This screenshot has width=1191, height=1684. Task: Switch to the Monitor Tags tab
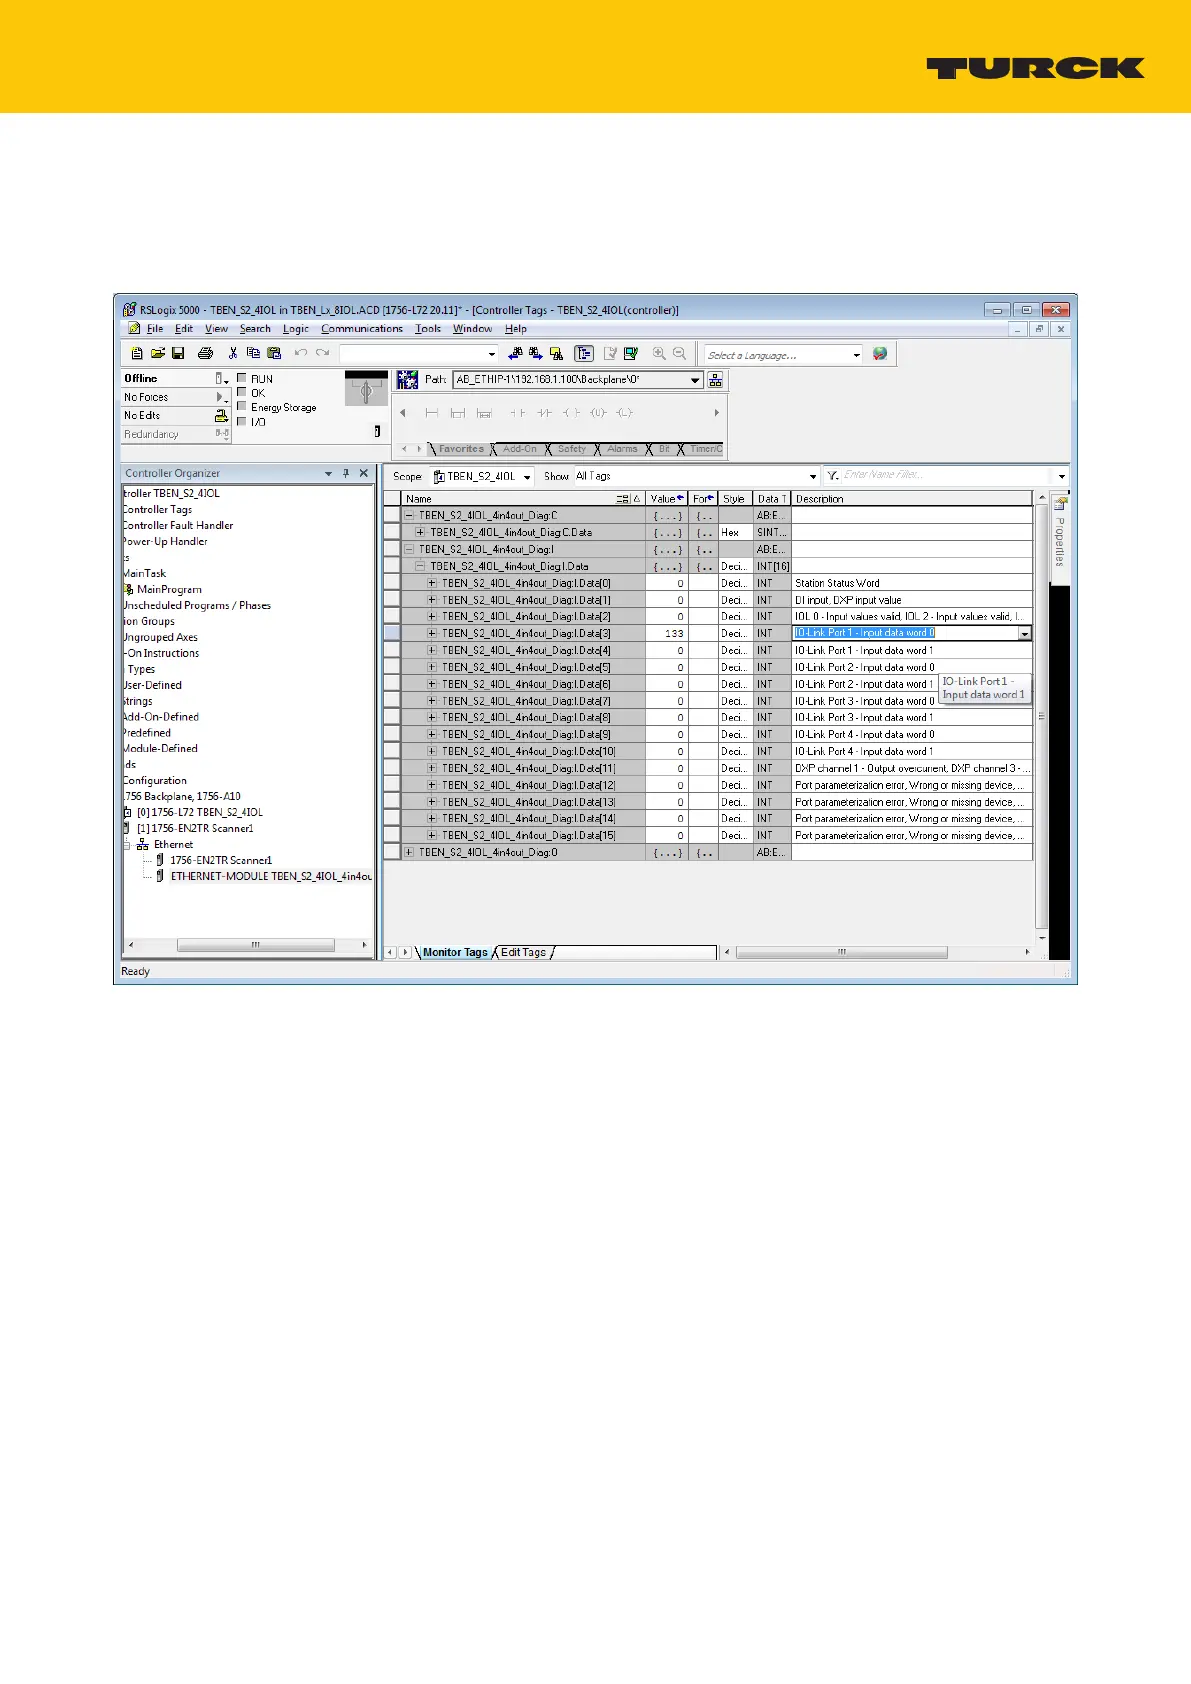[455, 952]
